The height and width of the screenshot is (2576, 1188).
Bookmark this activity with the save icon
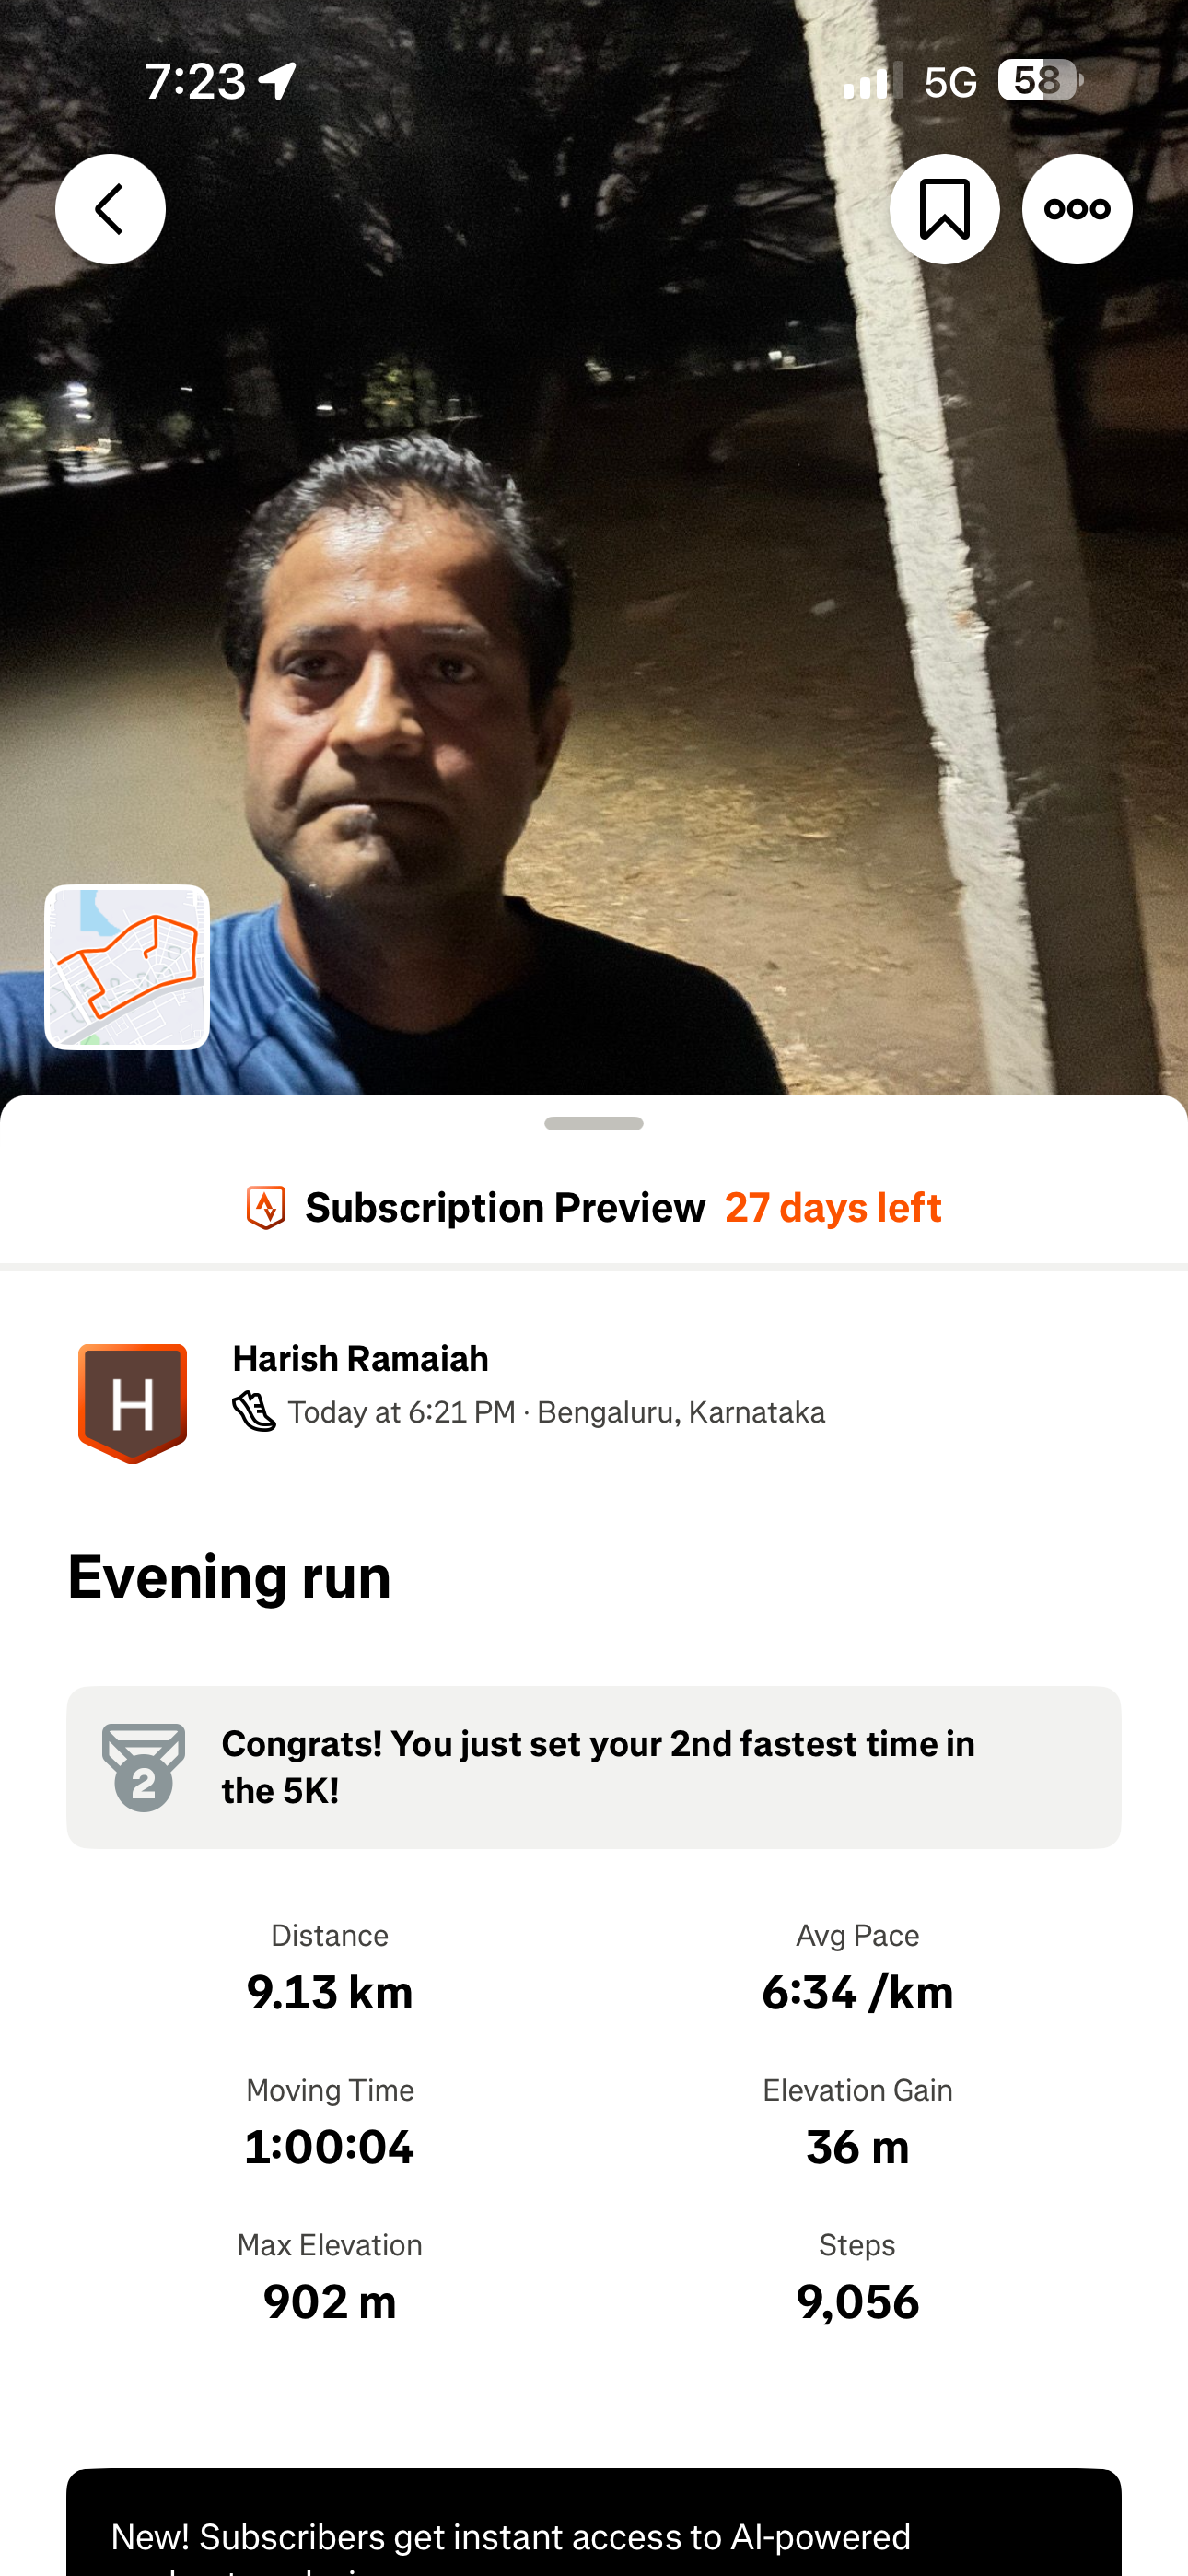click(944, 209)
